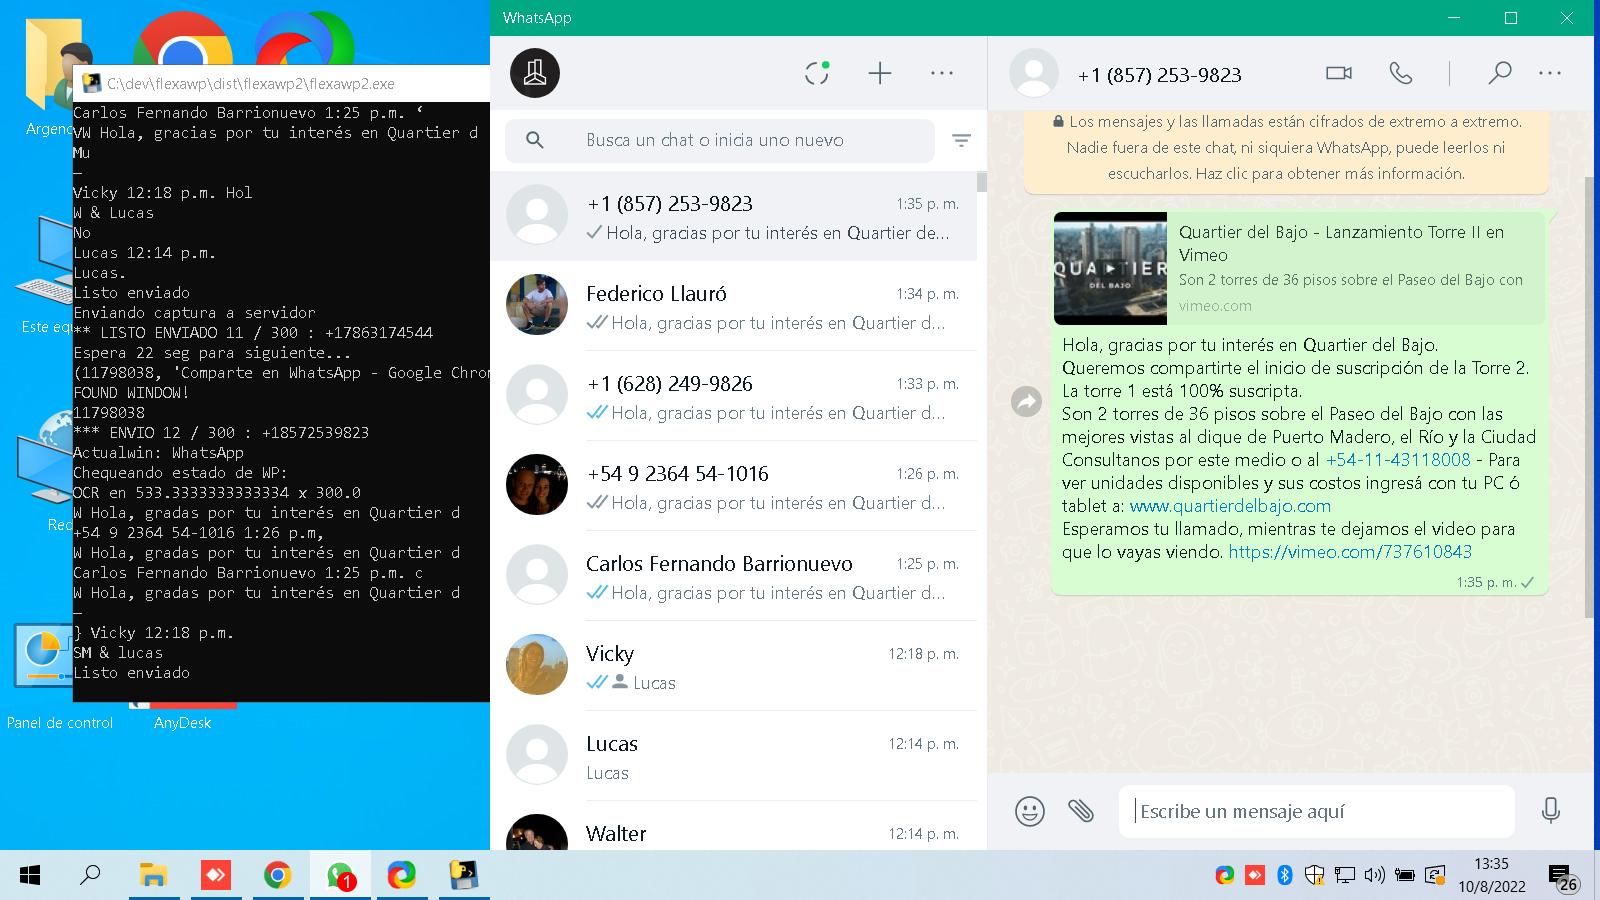Open chat with +1 (857) 253-9823

click(733, 216)
